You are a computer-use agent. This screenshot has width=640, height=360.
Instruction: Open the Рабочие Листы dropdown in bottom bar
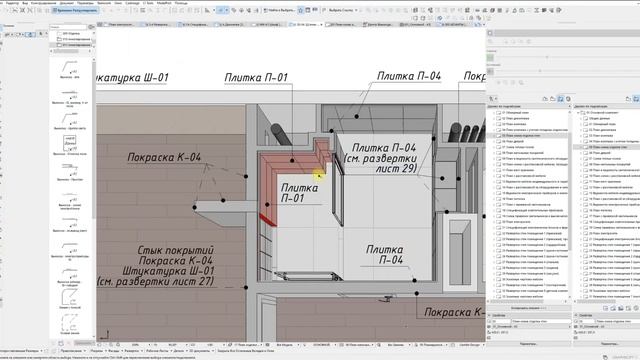click(x=158, y=351)
